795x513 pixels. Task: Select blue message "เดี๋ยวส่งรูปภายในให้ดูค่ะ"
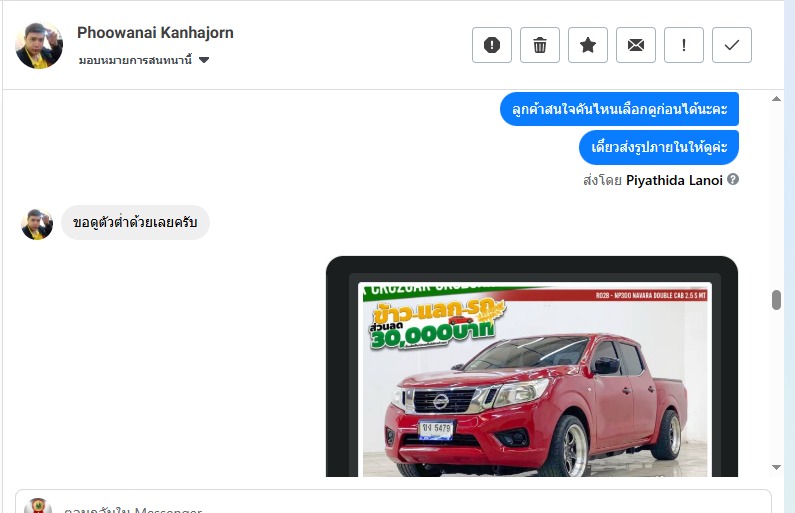659,148
